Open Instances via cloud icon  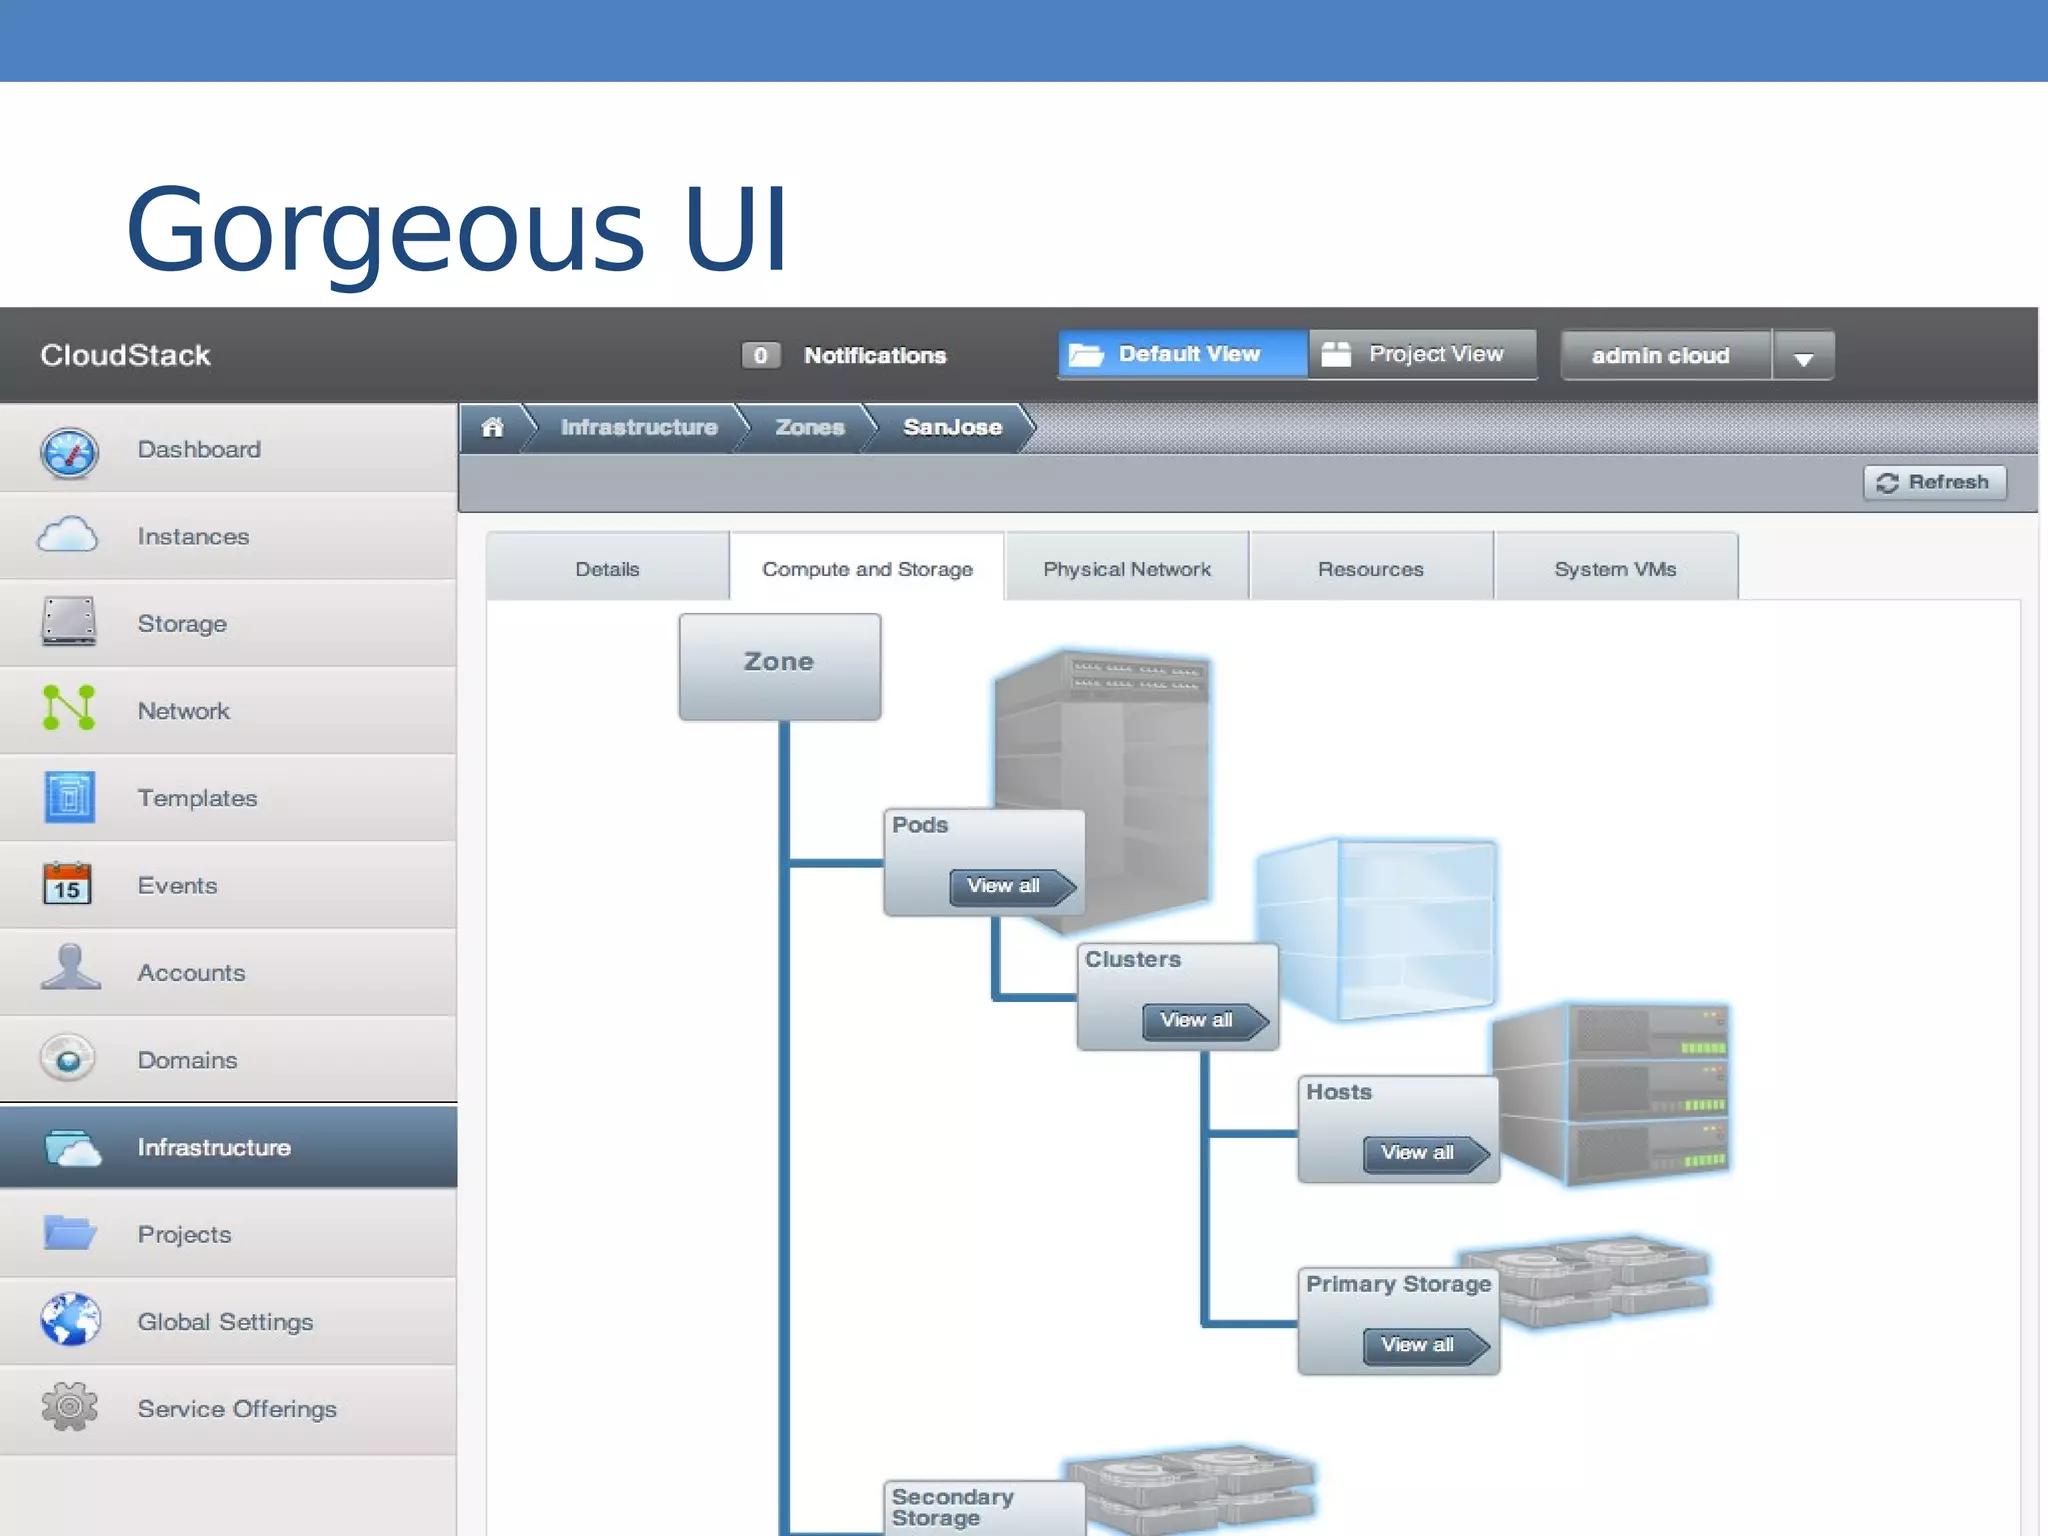click(67, 536)
